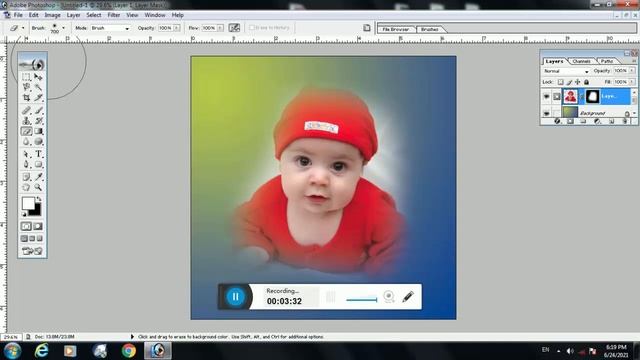Select the Lasso tool
Viewport: 640px width, 360px height.
(27, 87)
